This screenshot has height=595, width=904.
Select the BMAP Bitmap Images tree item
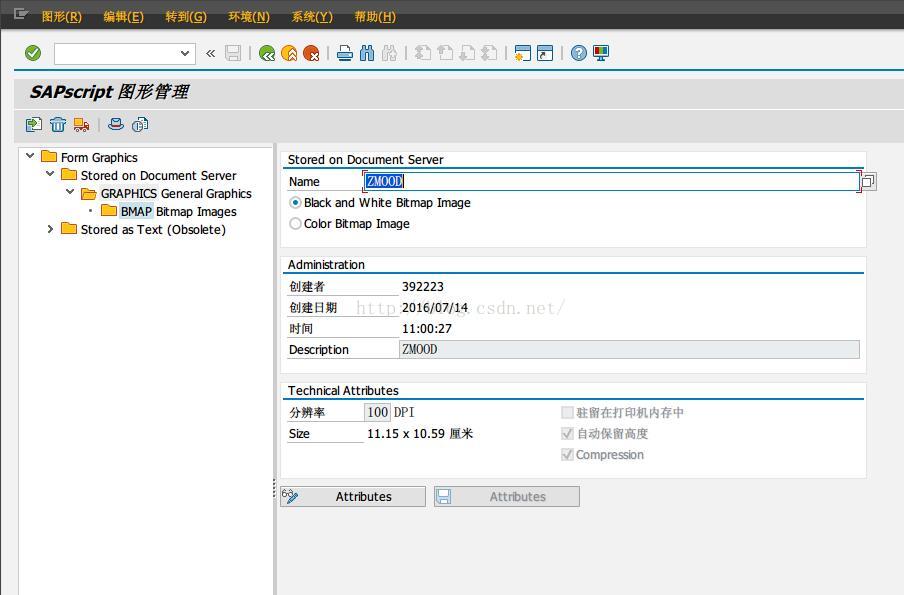tap(178, 212)
